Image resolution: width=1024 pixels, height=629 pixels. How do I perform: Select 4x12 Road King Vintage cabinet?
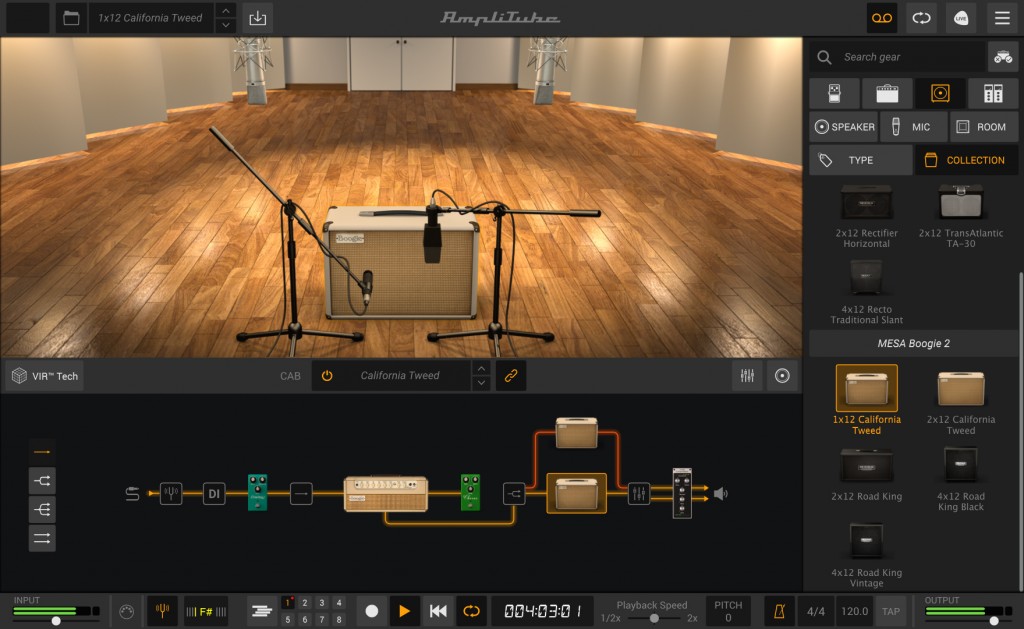coord(867,555)
